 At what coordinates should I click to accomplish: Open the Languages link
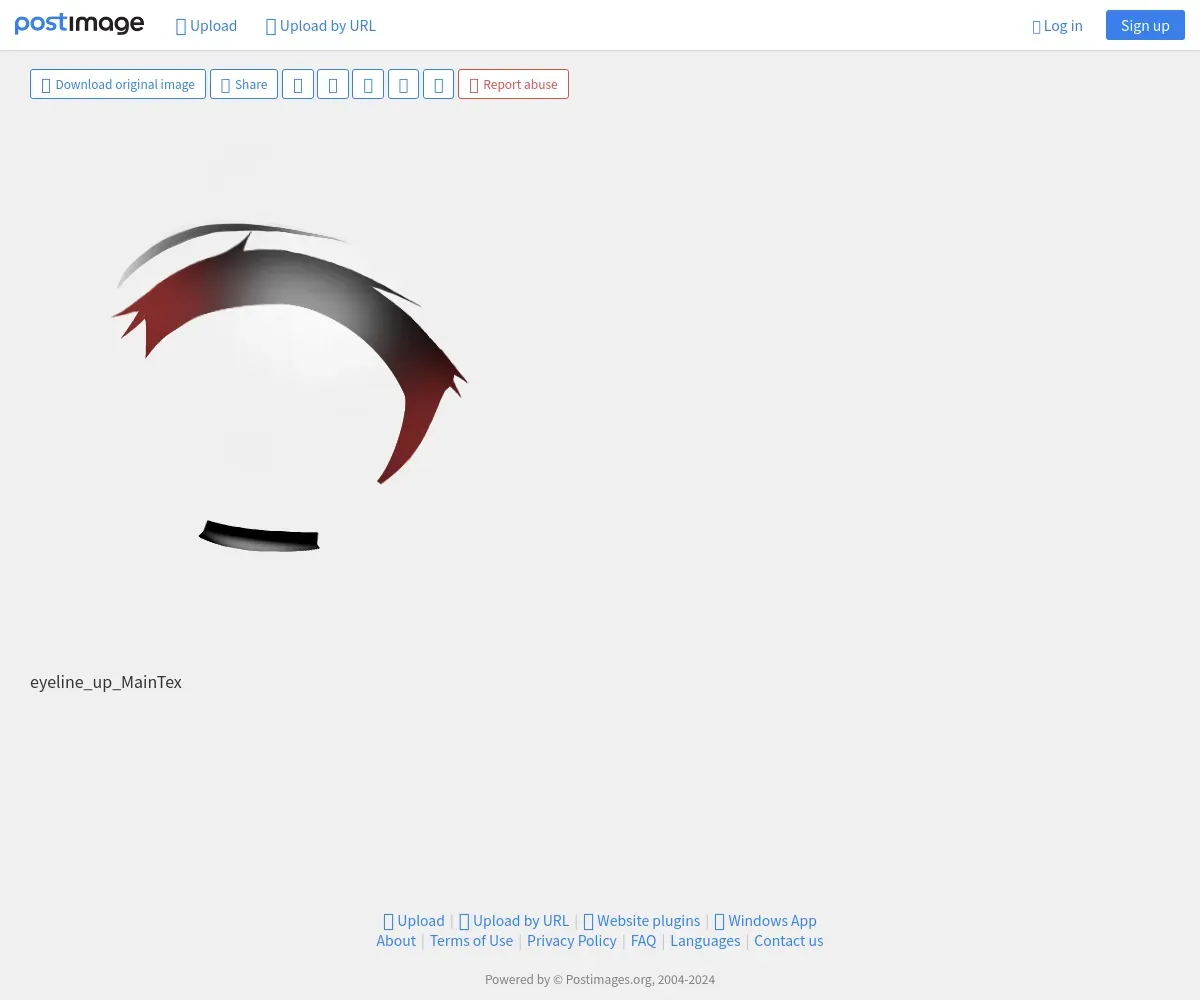pyautogui.click(x=705, y=940)
